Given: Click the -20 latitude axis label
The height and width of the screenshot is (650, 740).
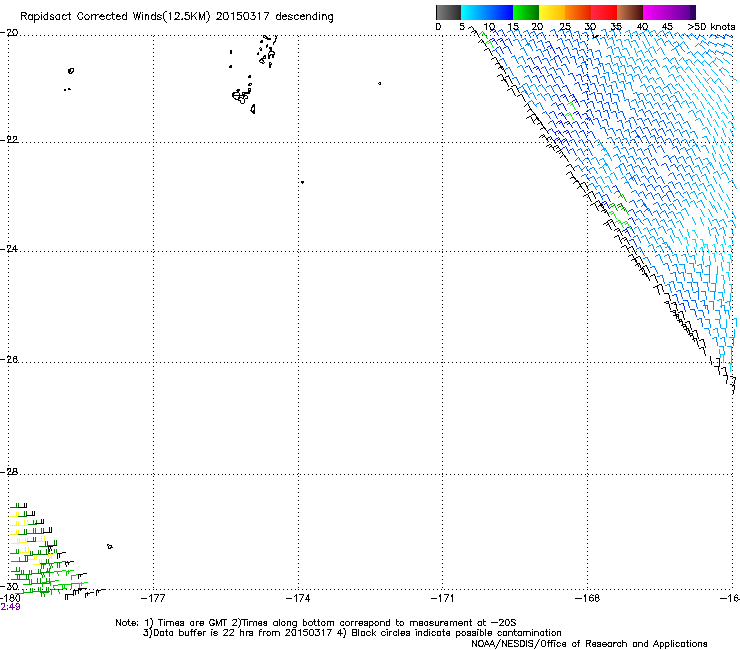Looking at the screenshot, I should point(9,33).
